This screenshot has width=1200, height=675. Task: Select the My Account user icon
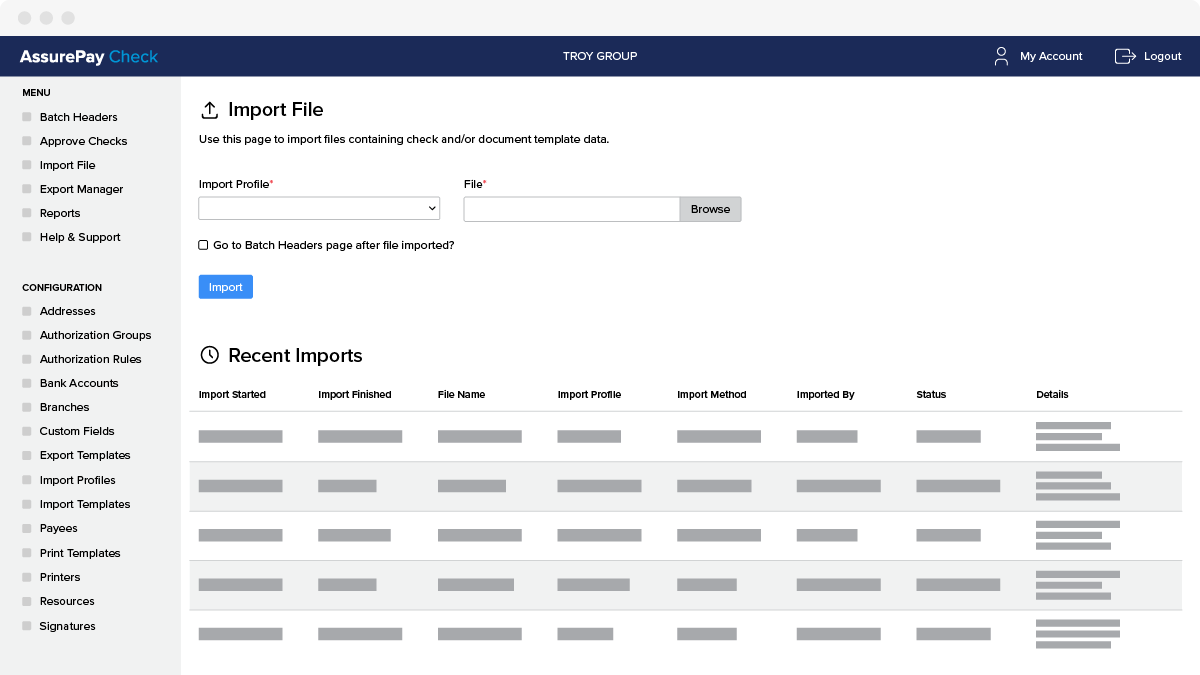1001,56
